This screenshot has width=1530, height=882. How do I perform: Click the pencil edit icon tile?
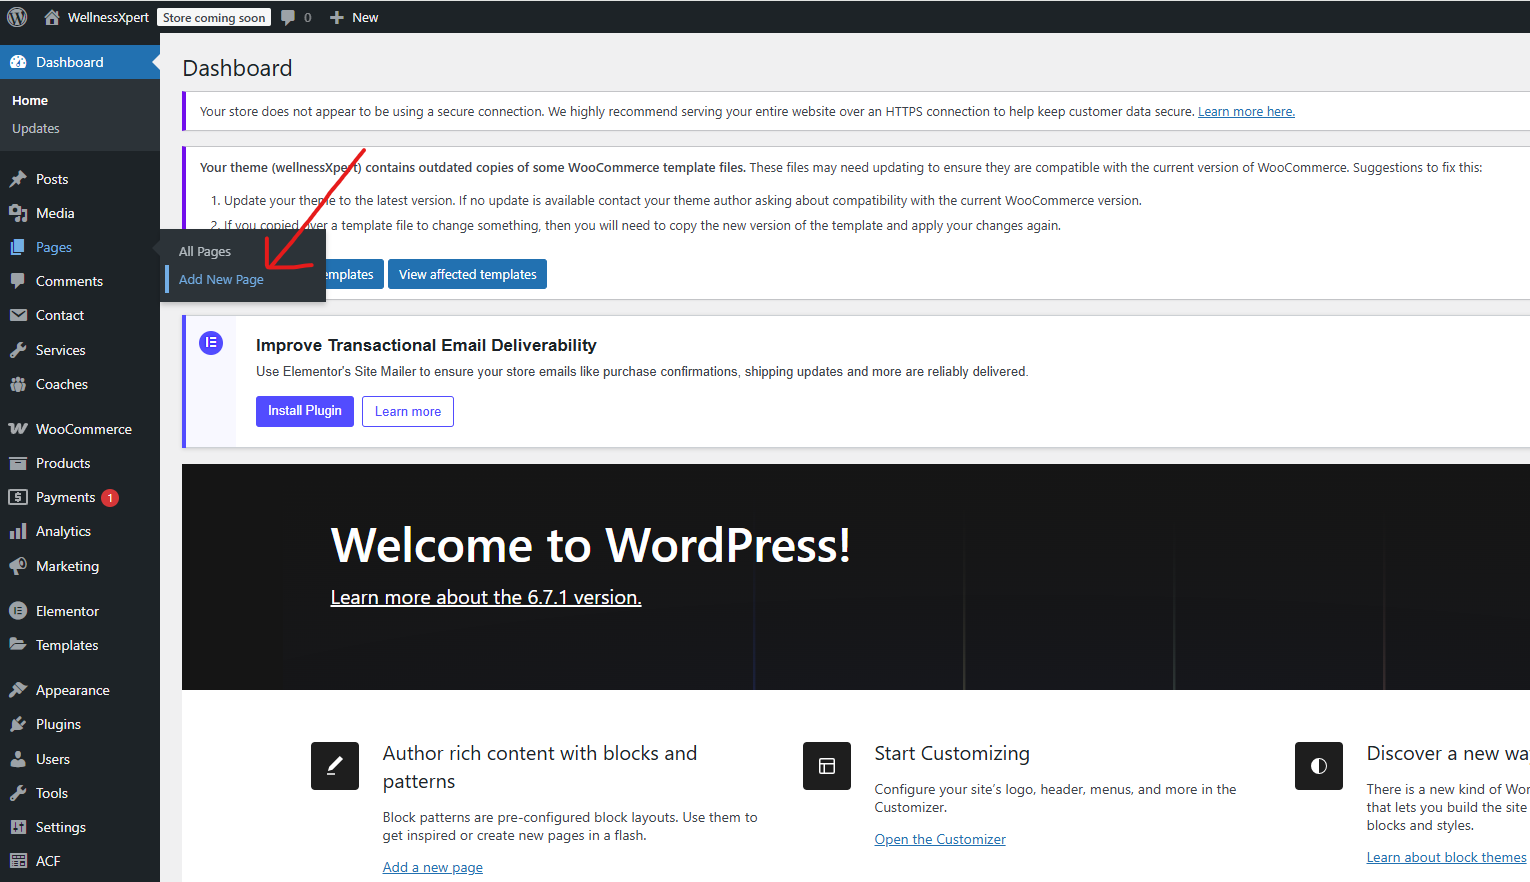(335, 766)
